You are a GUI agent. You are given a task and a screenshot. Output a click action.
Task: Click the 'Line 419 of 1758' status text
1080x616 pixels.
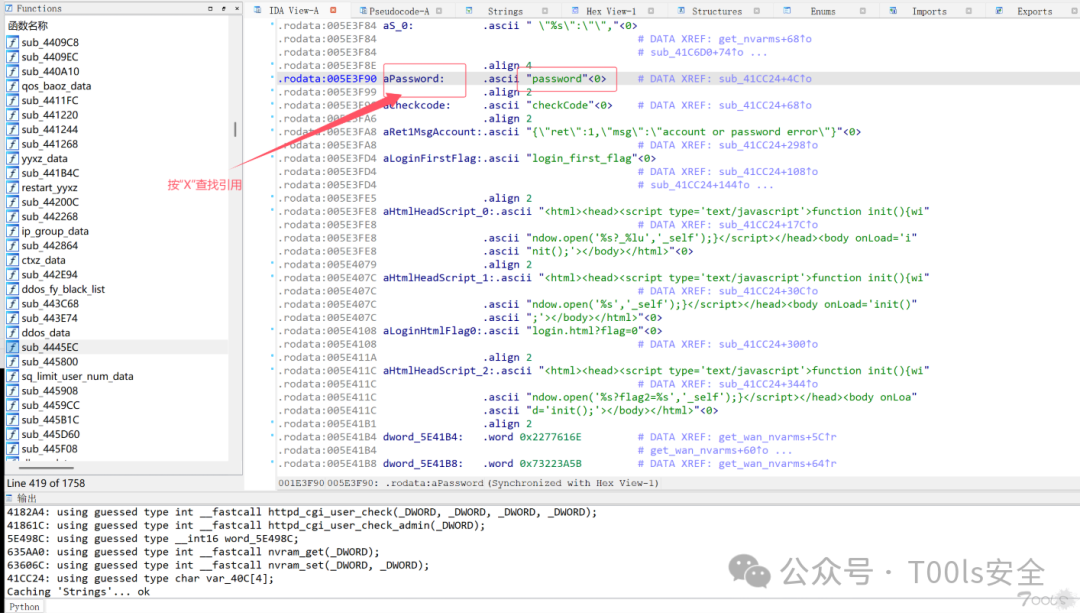tap(46, 483)
